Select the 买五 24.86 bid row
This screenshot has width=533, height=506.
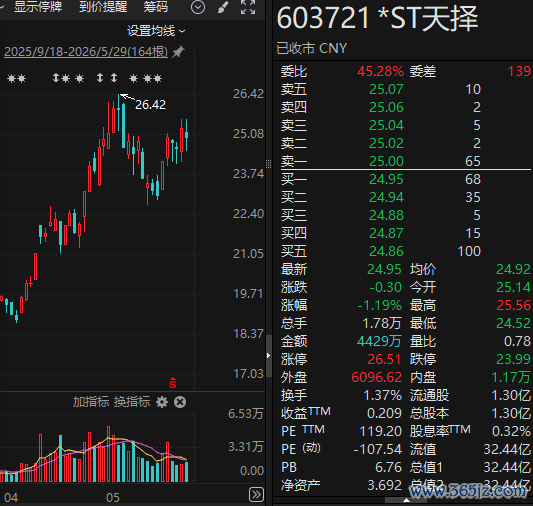coord(405,251)
